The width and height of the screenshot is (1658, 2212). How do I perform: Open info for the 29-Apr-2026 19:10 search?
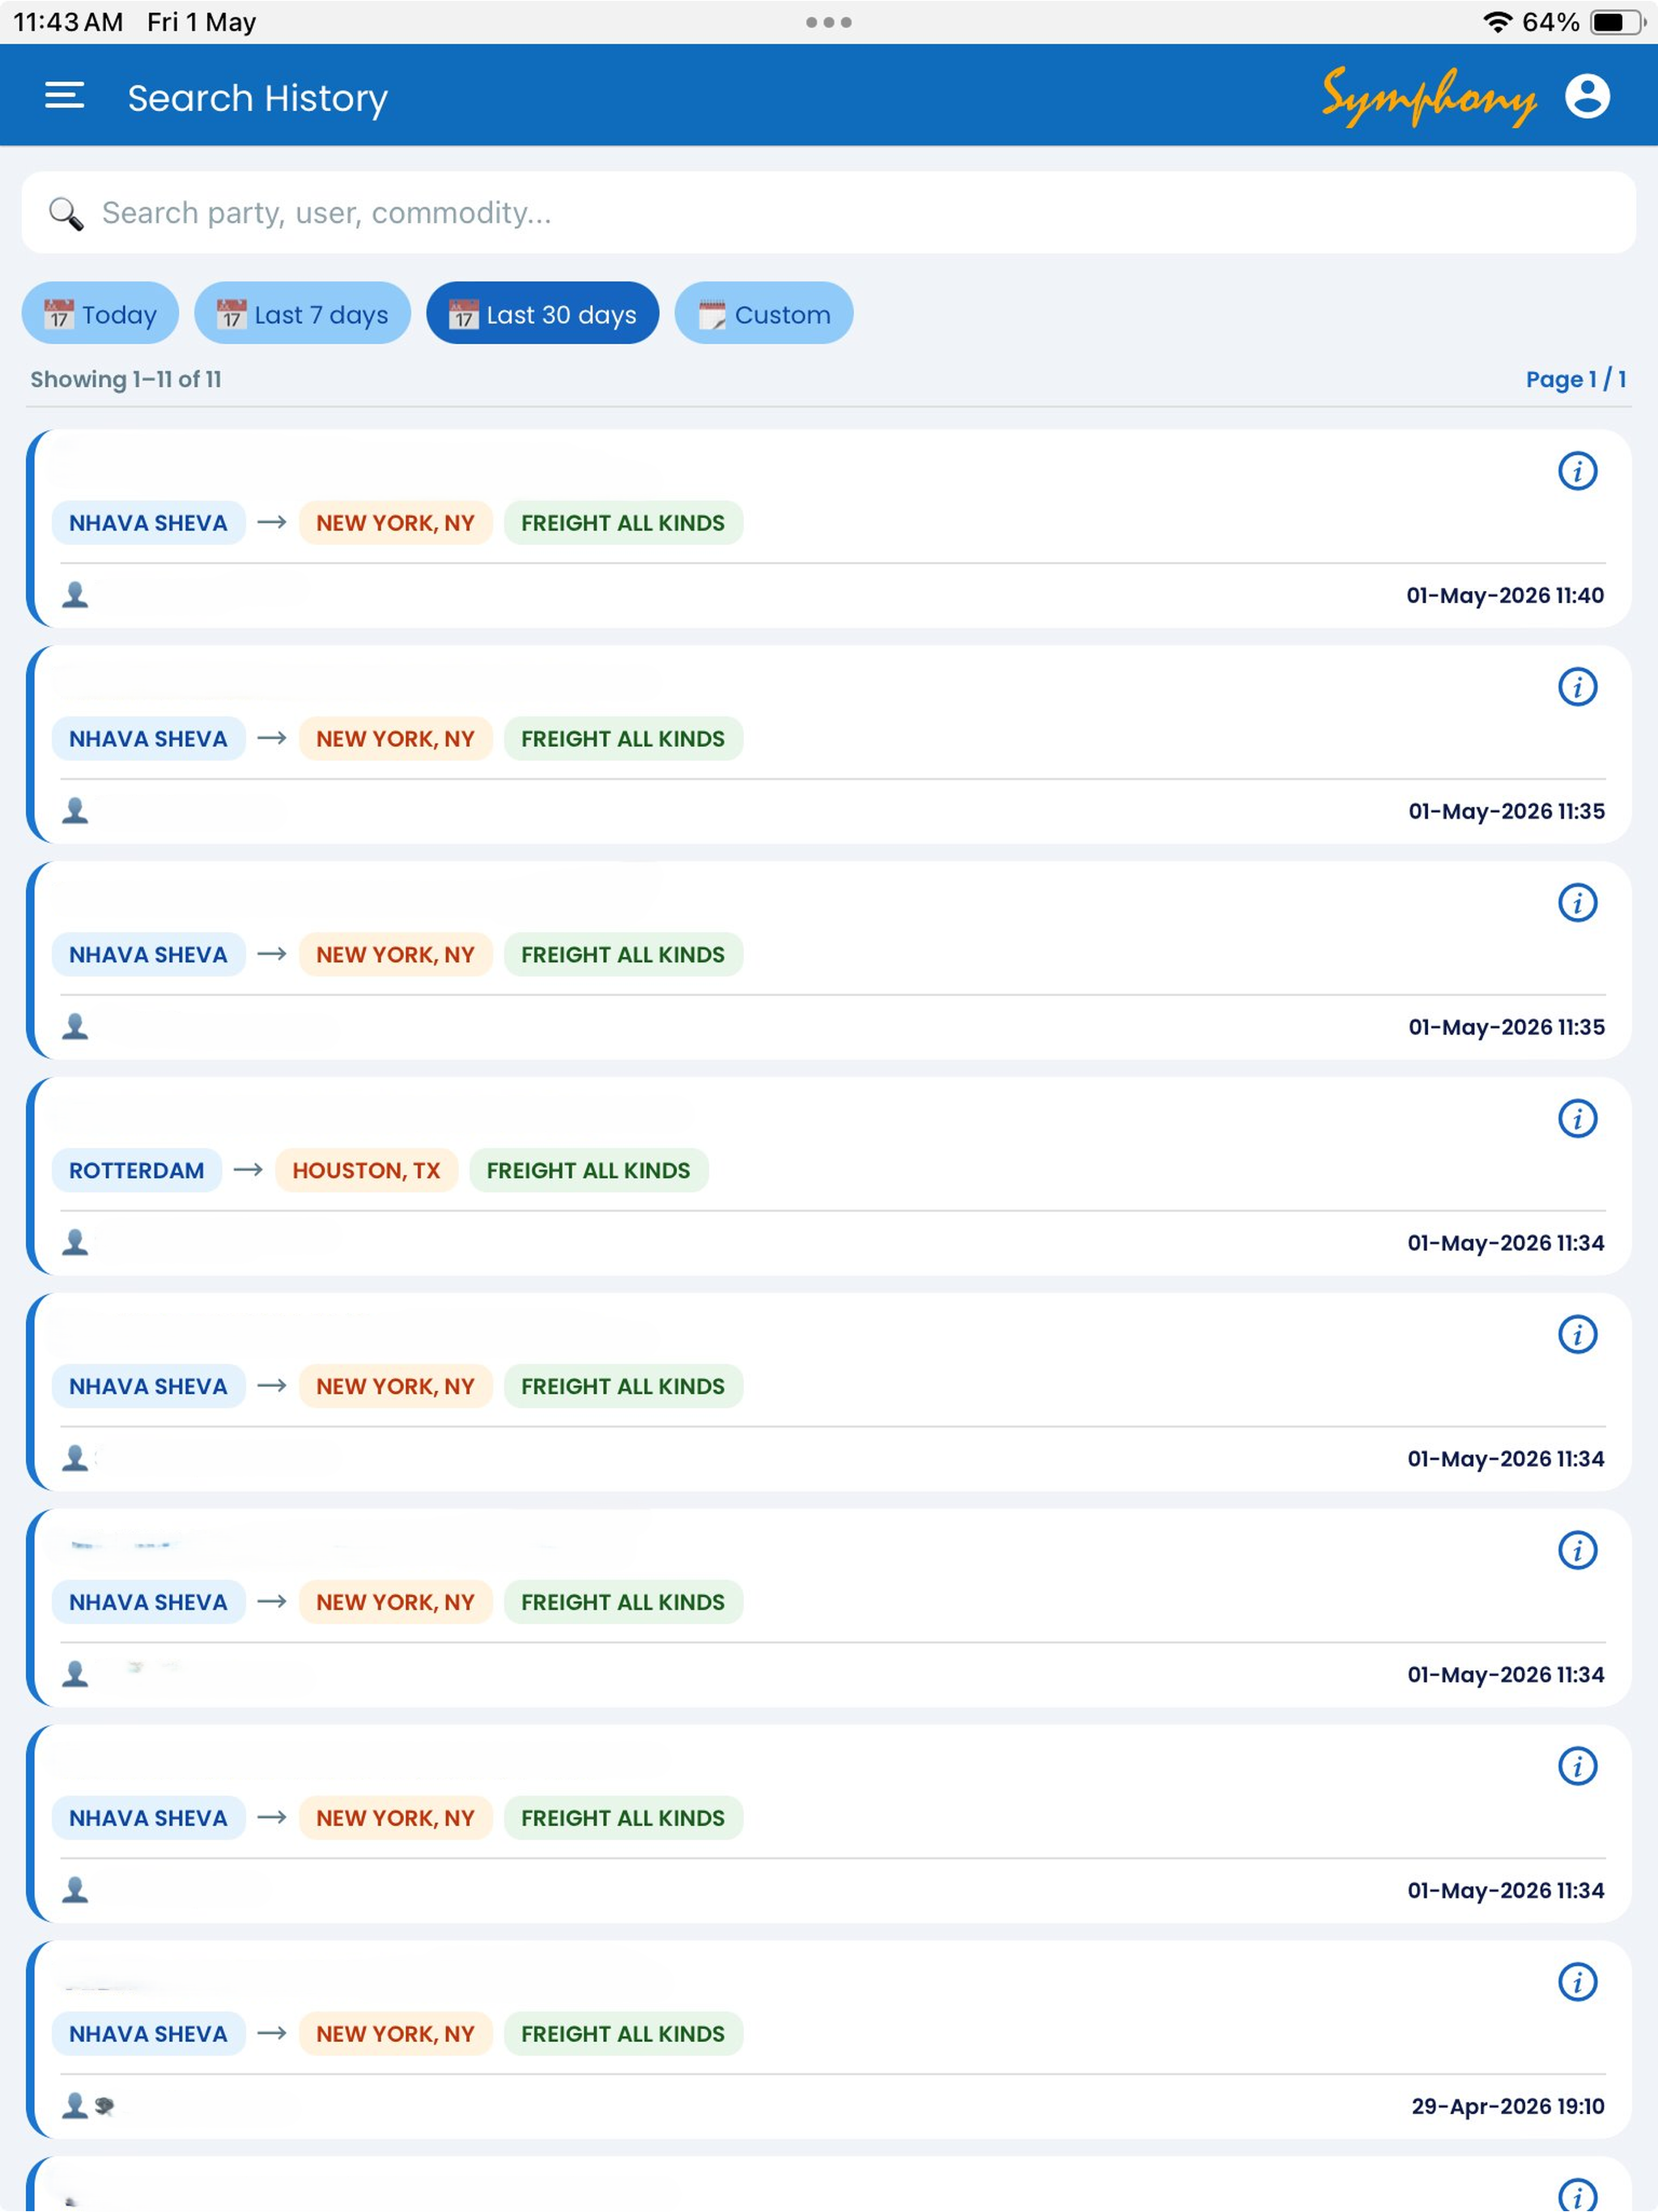1577,1982
